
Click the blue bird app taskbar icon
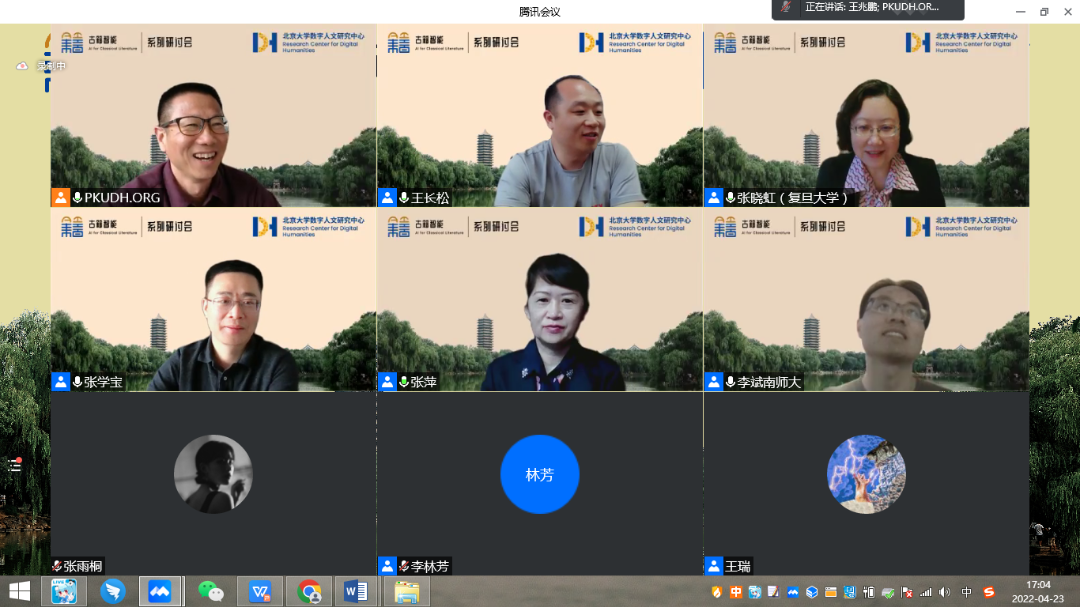pos(112,591)
